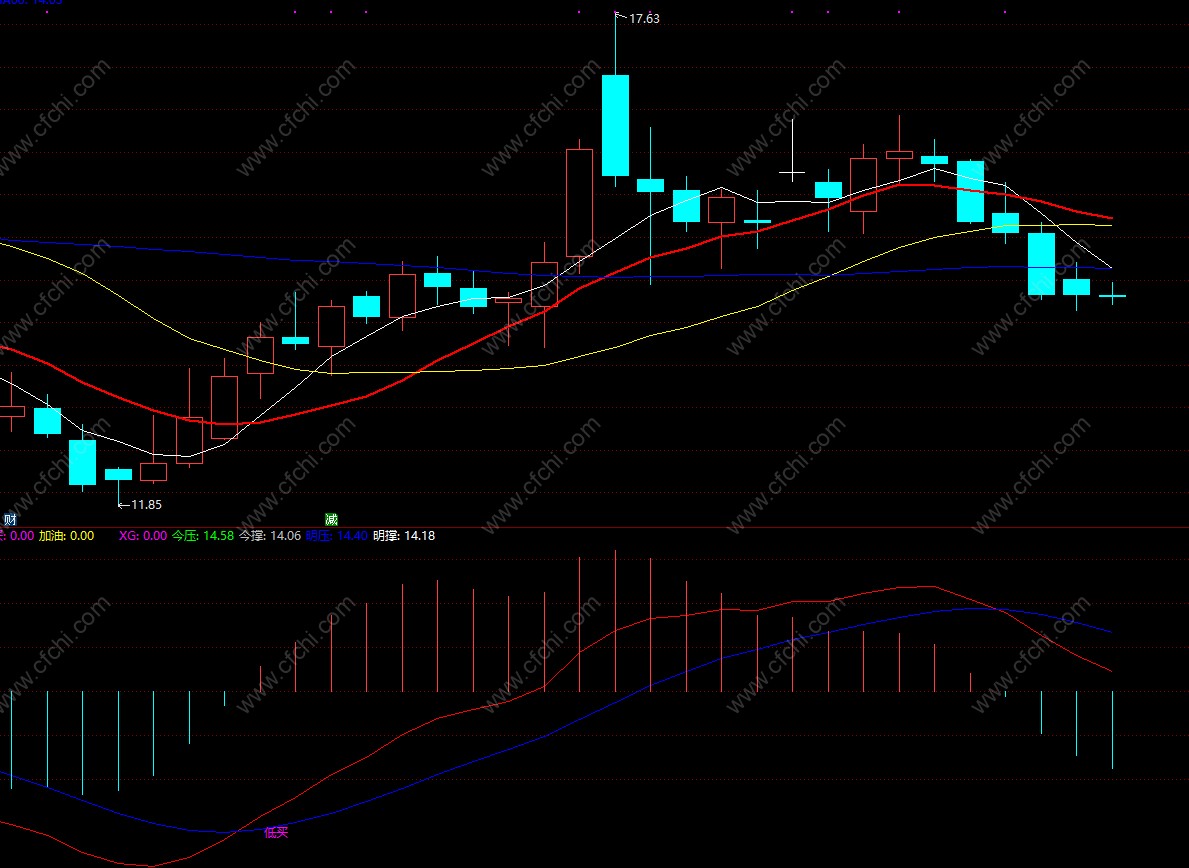Viewport: 1189px width, 868px height.
Task: Click the green 减 signal marker
Action: click(331, 520)
